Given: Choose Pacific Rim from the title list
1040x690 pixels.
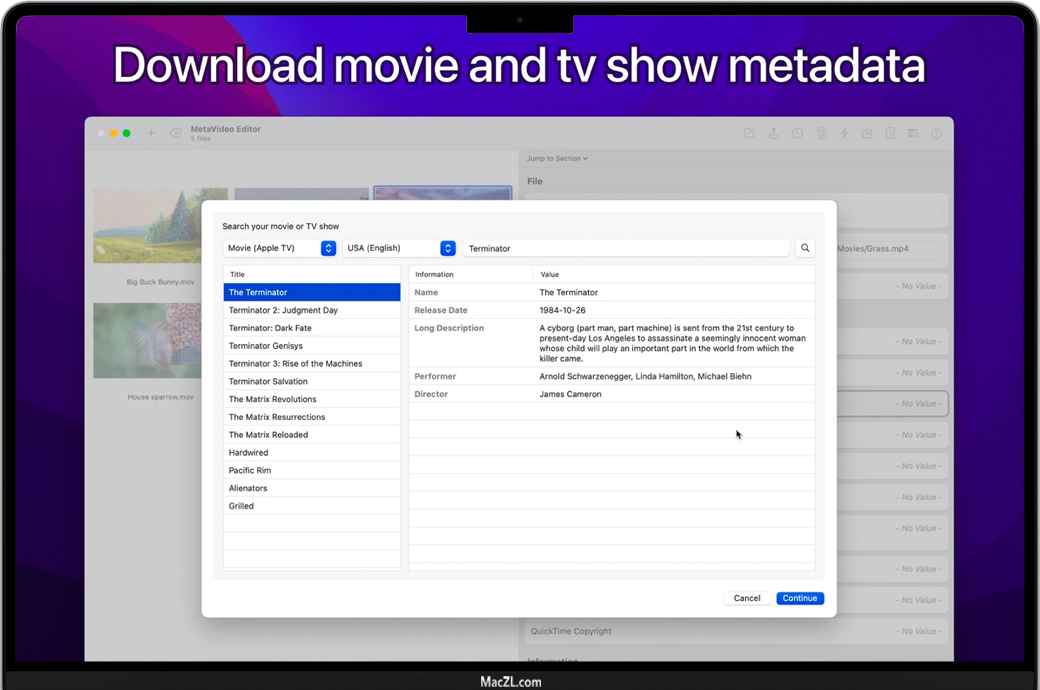Looking at the screenshot, I should point(250,470).
